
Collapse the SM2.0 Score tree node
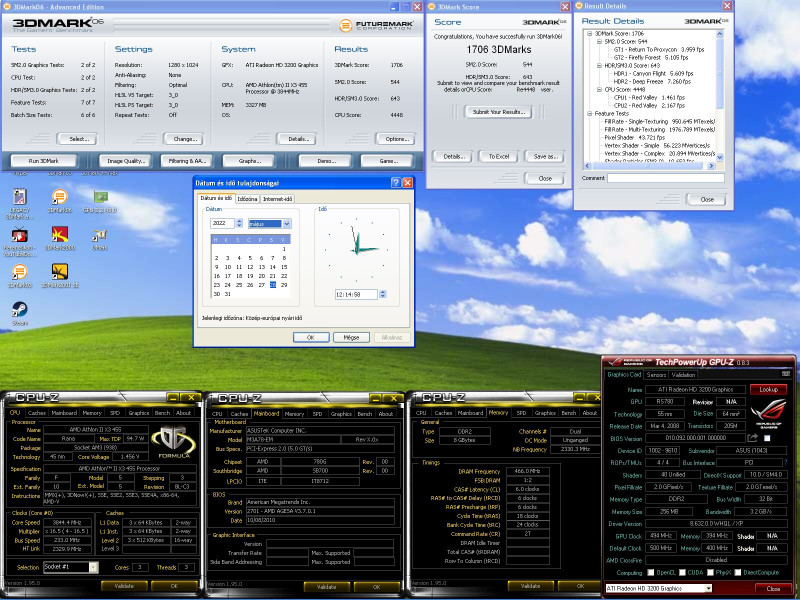(599, 42)
